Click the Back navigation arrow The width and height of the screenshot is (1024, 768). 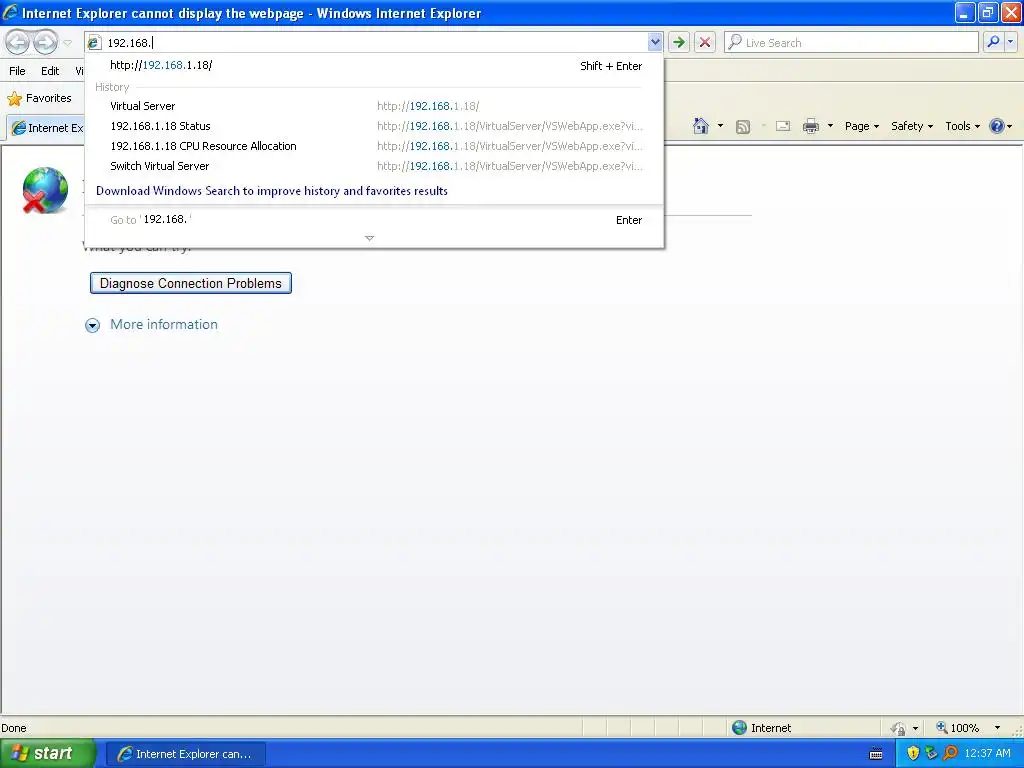(18, 42)
